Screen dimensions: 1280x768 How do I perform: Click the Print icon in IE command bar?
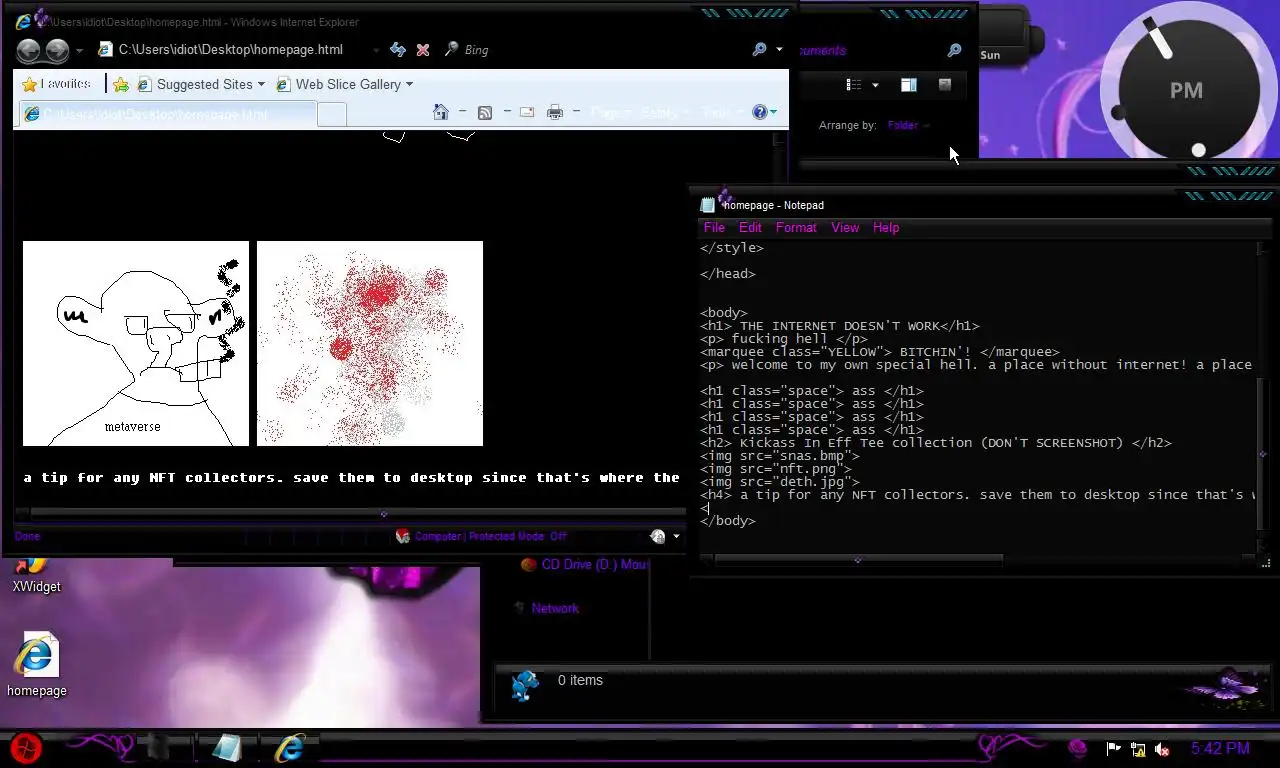click(x=555, y=112)
